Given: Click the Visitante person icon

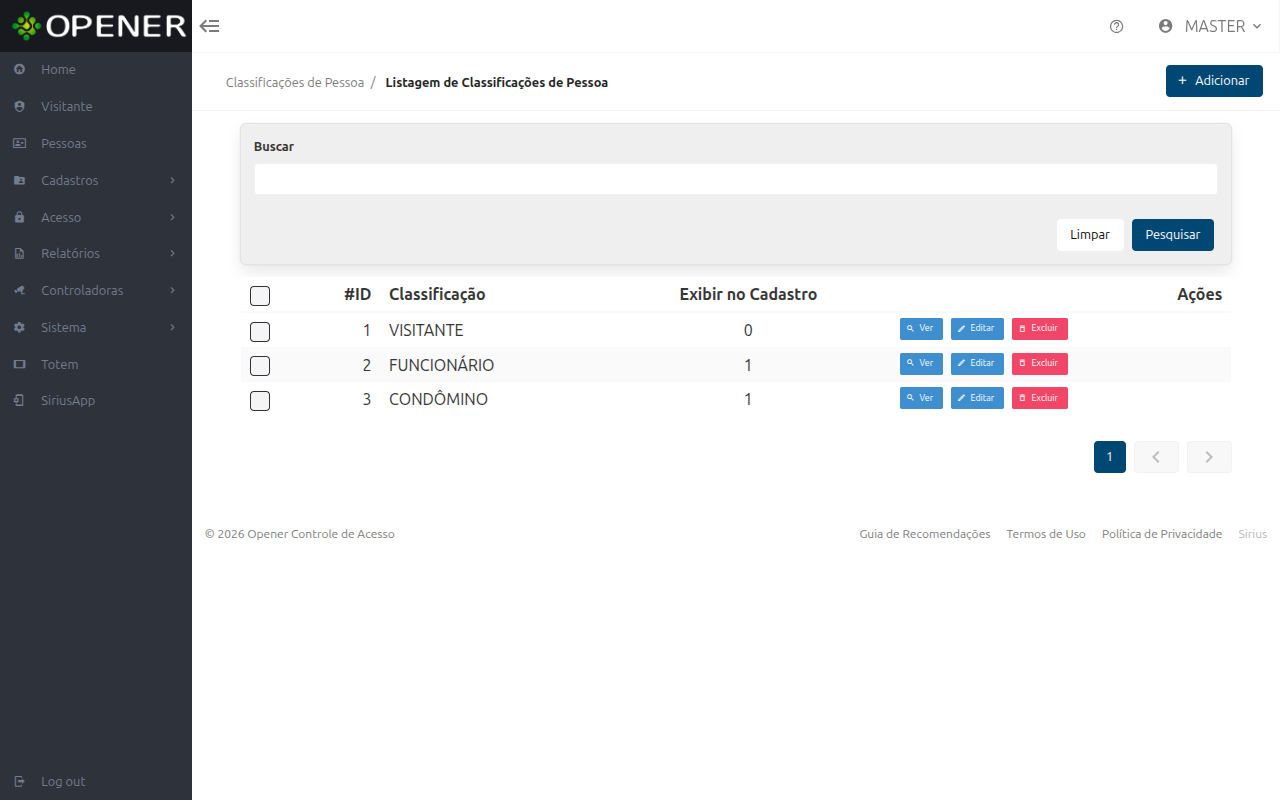Looking at the screenshot, I should 19,107.
